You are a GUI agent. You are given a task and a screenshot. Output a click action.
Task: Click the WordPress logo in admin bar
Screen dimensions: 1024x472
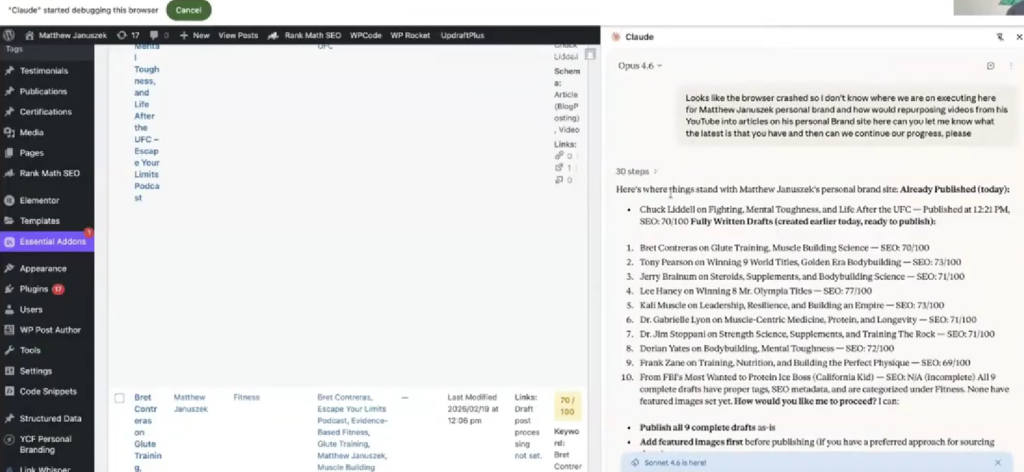click(9, 35)
